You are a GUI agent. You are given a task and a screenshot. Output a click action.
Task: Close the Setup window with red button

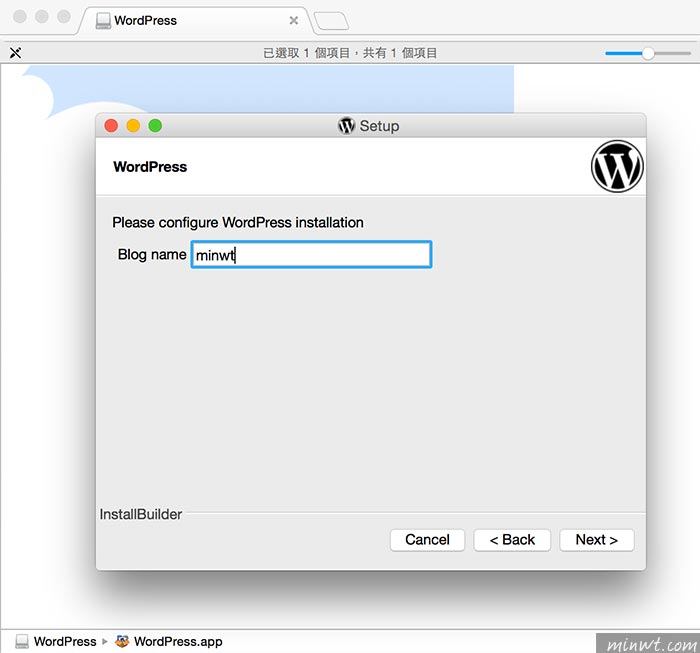111,126
